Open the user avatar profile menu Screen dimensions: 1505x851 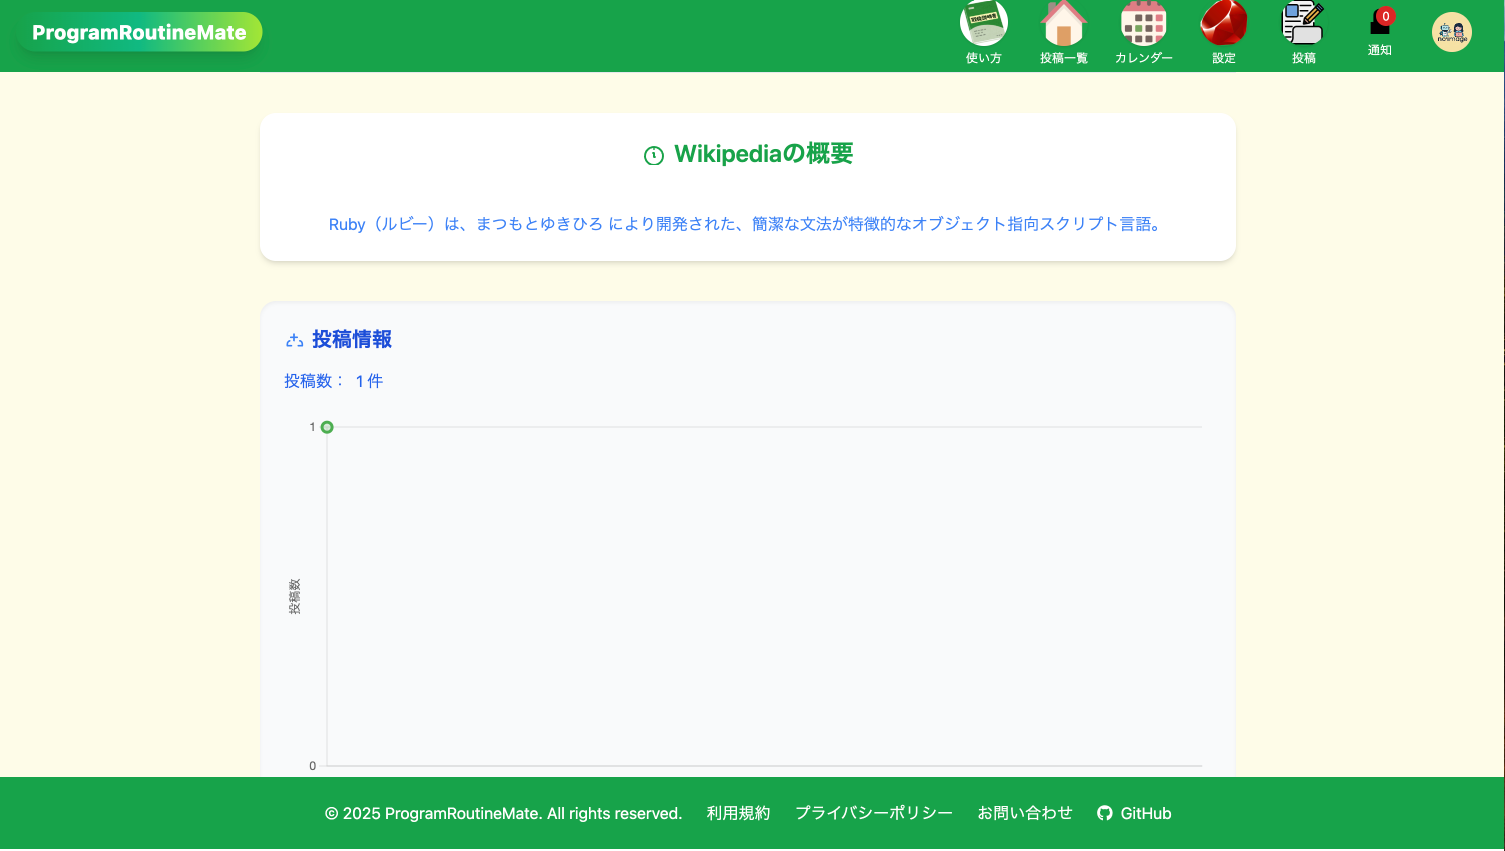pyautogui.click(x=1452, y=32)
